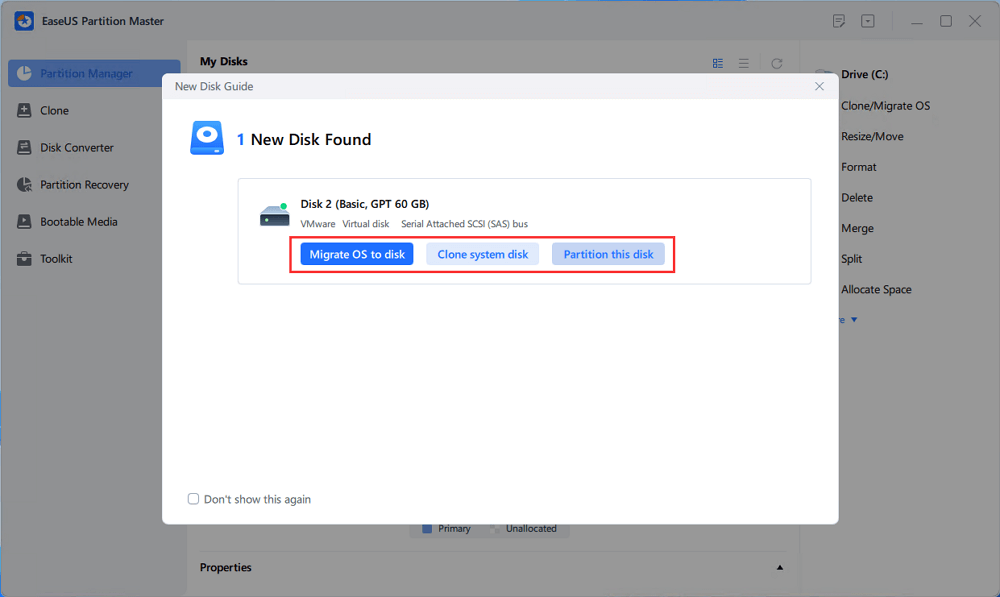Click the Bootable Media sidebar icon
1000x597 pixels.
click(24, 222)
